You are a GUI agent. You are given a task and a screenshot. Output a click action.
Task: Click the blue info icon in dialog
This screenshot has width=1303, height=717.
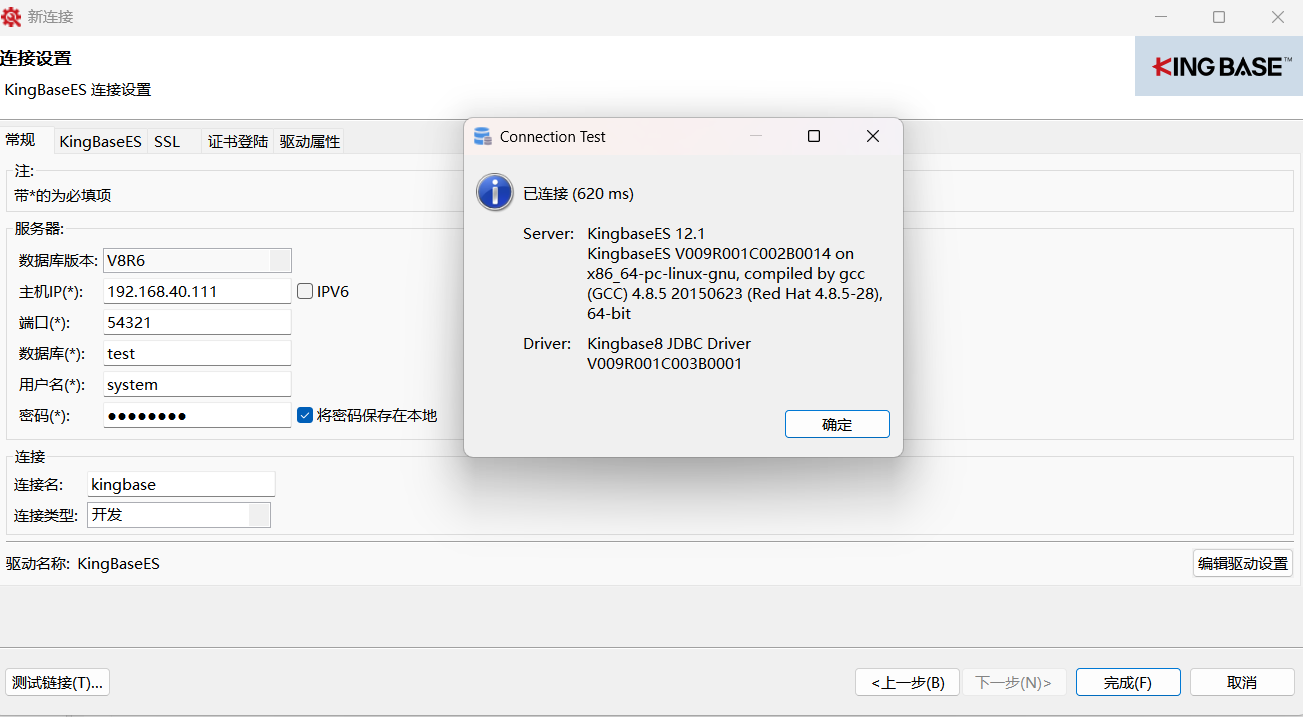click(495, 192)
